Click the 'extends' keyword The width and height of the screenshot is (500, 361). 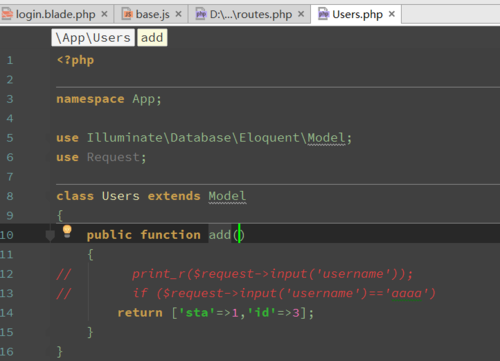coord(174,196)
